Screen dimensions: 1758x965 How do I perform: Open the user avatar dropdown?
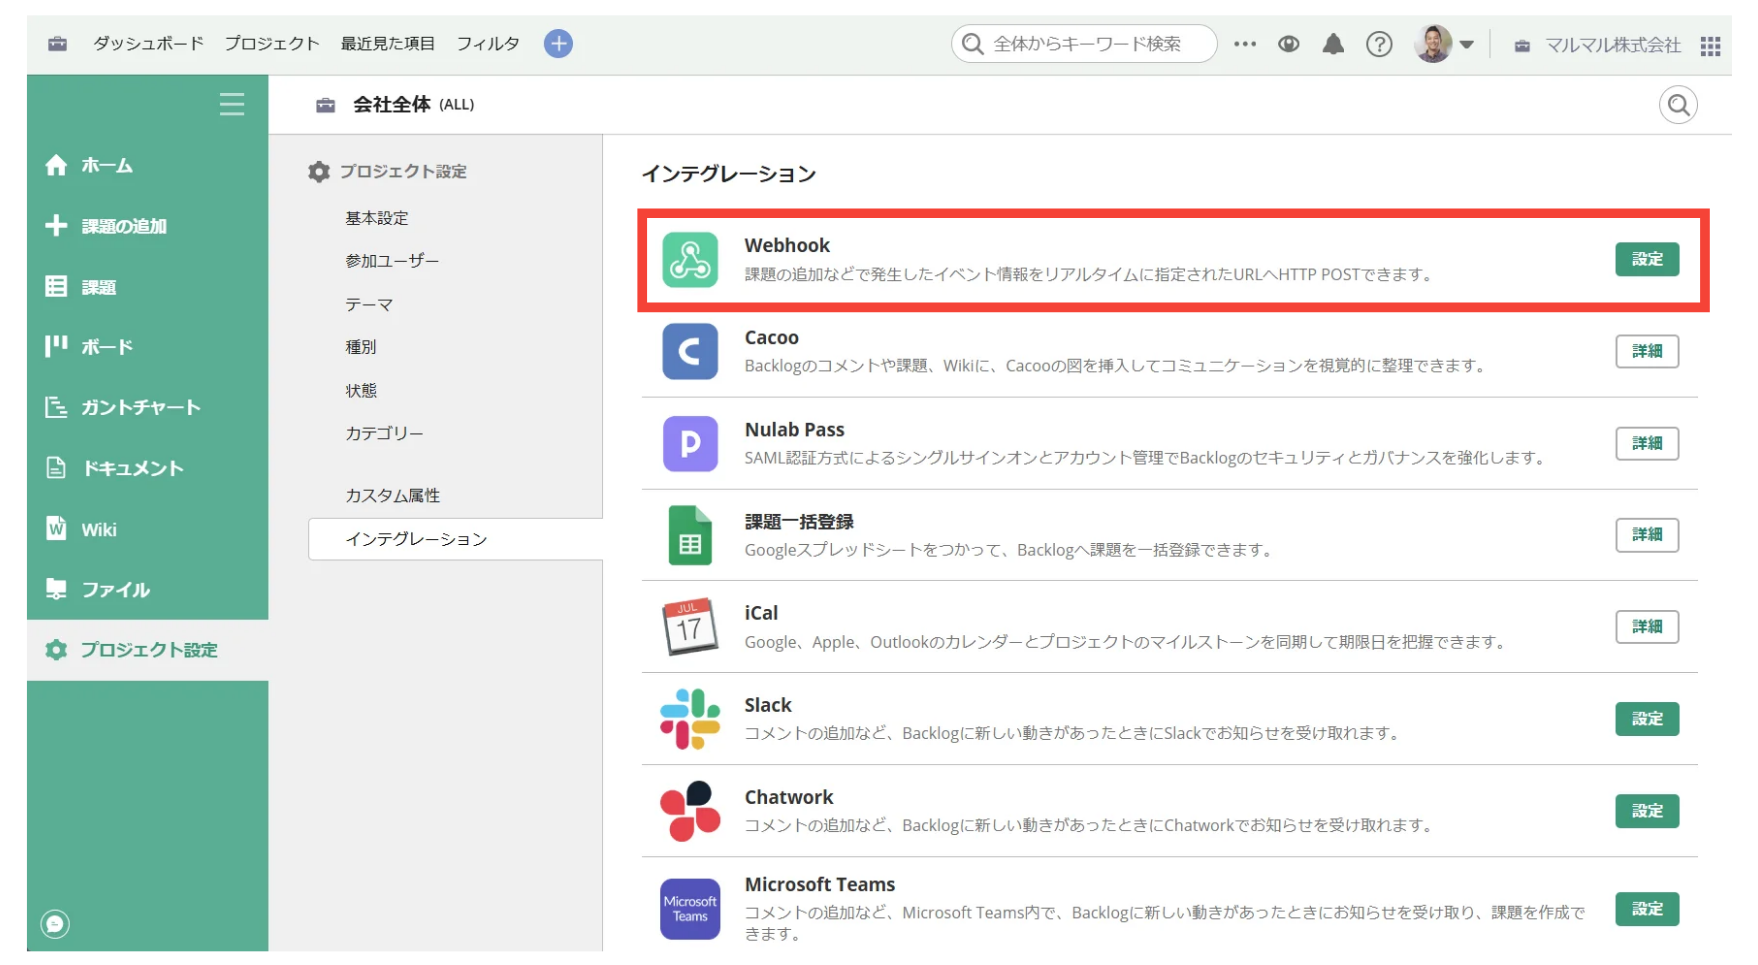1445,44
